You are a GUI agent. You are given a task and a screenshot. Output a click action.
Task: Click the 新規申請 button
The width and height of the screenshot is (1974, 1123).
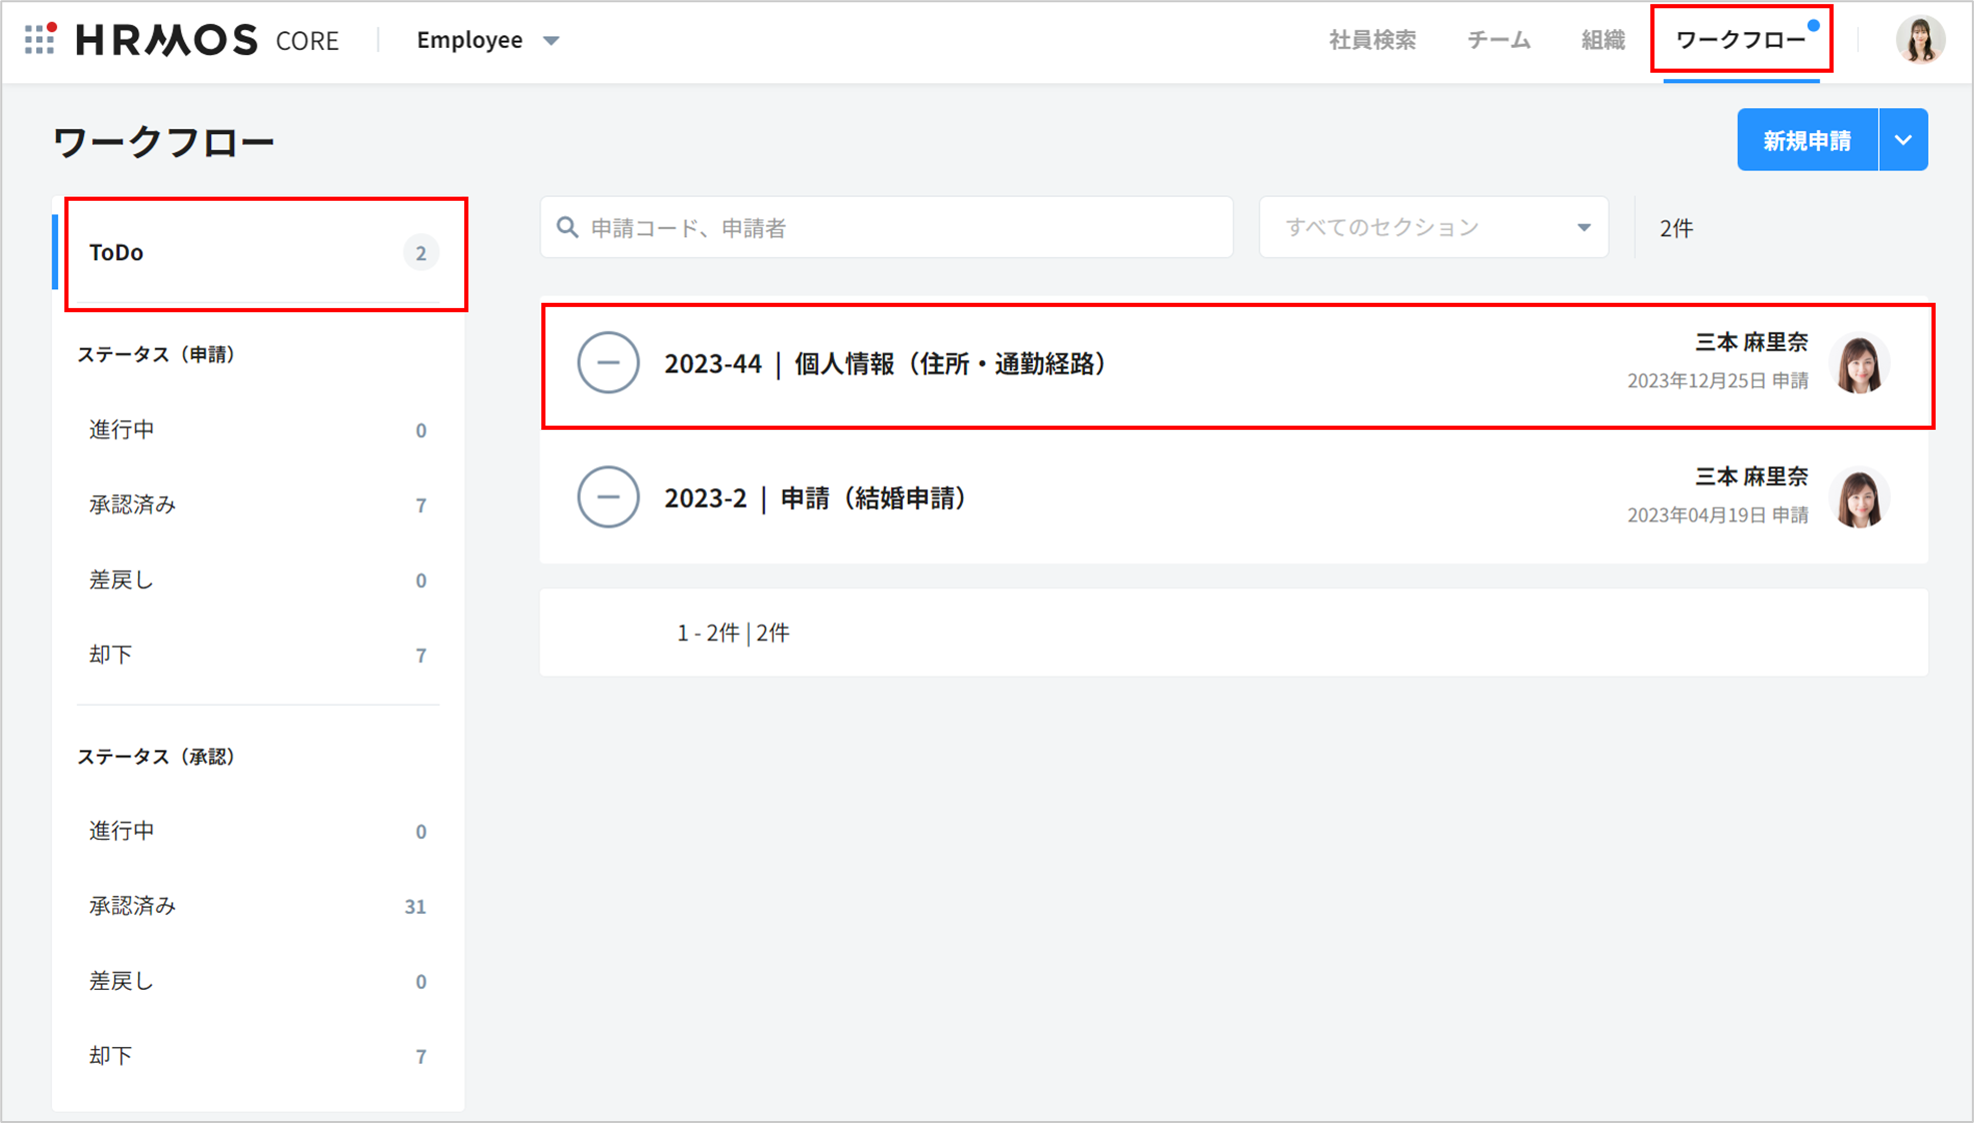click(1806, 140)
